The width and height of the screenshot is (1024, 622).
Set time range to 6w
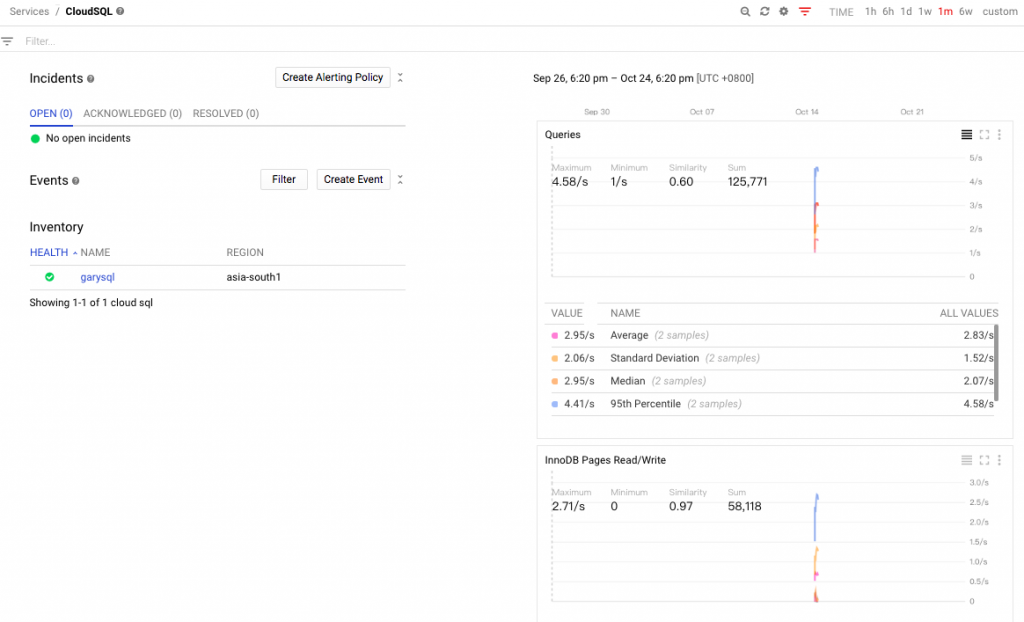[x=966, y=12]
